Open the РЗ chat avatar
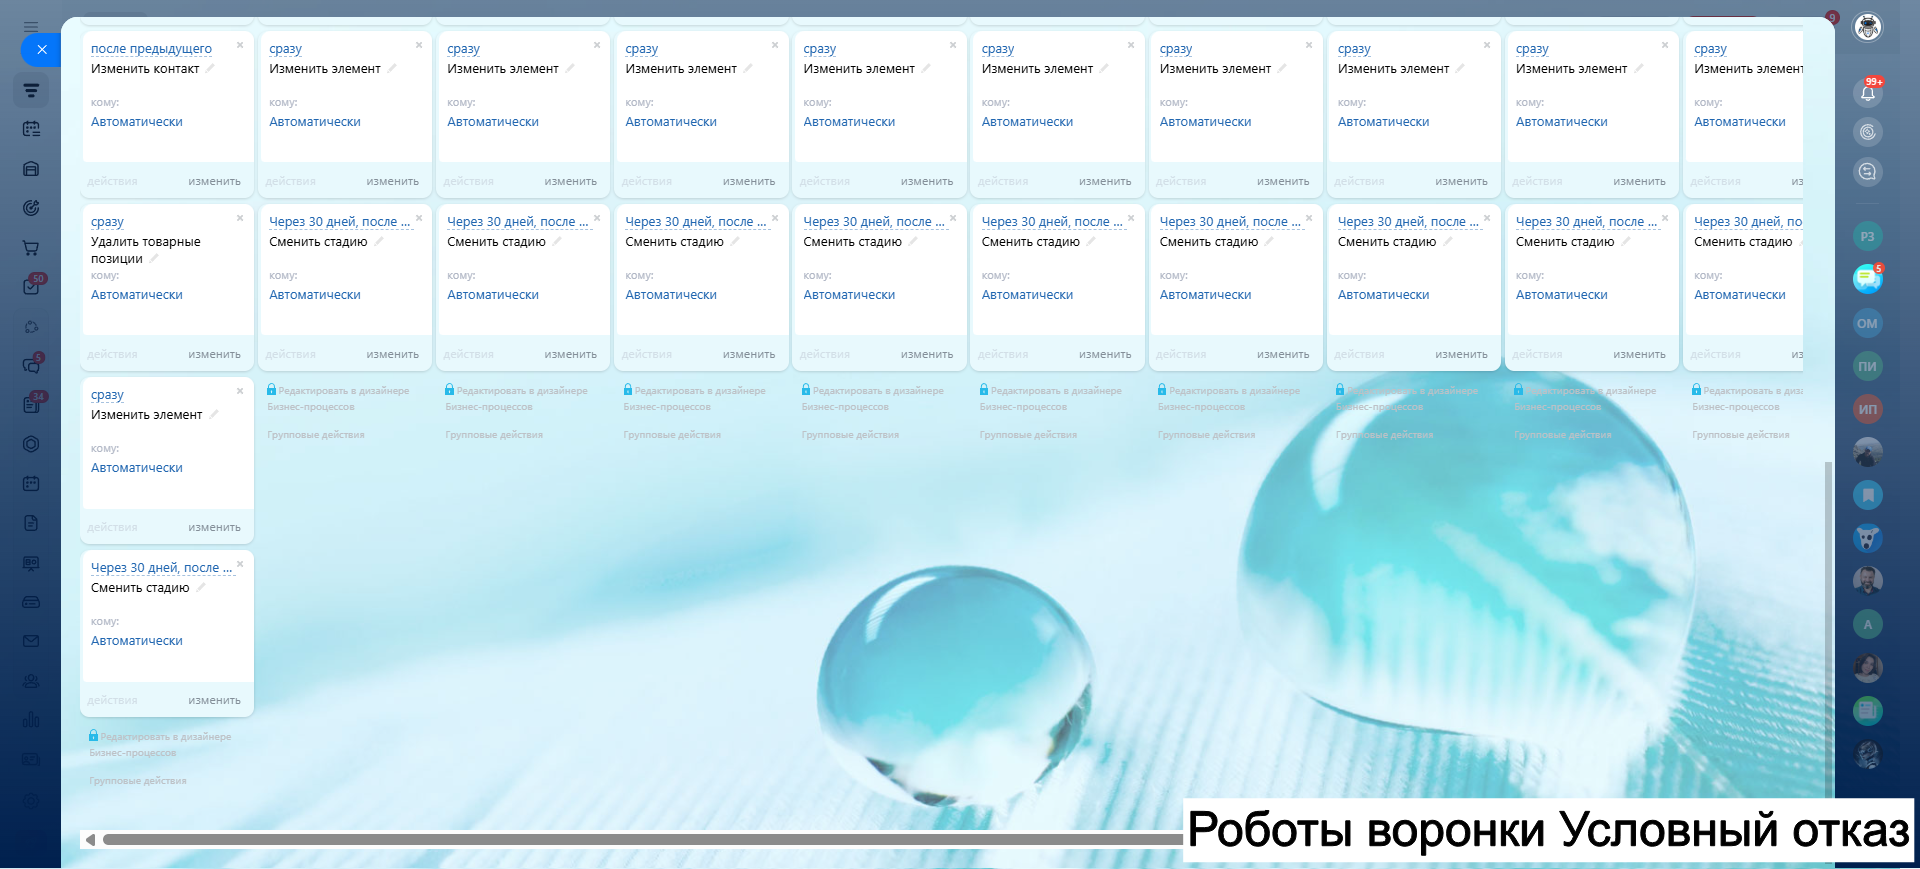This screenshot has width=1920, height=869. pyautogui.click(x=1867, y=237)
